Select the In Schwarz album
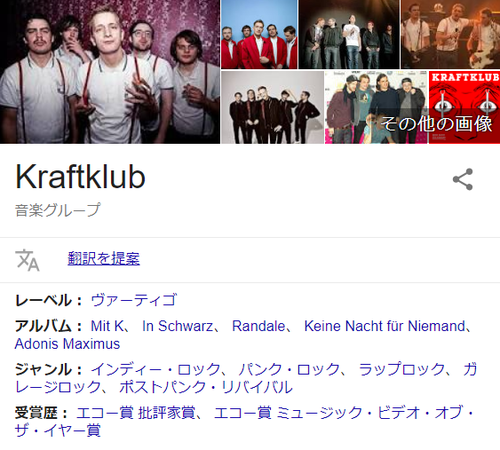Viewport: 500px width, 450px height. pos(177,326)
